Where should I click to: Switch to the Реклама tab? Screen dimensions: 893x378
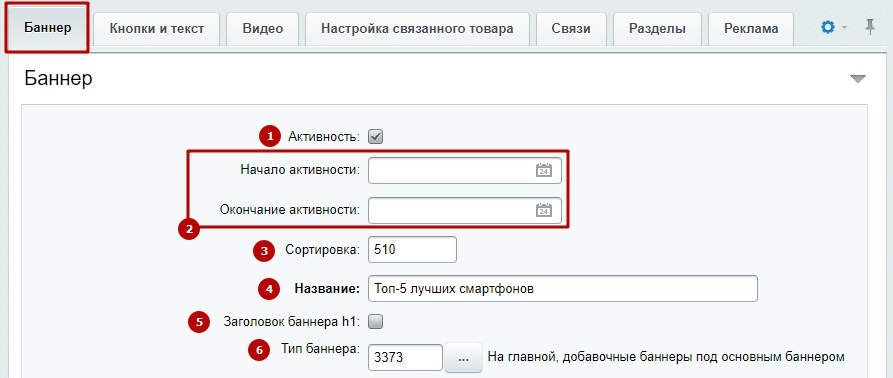tap(751, 28)
